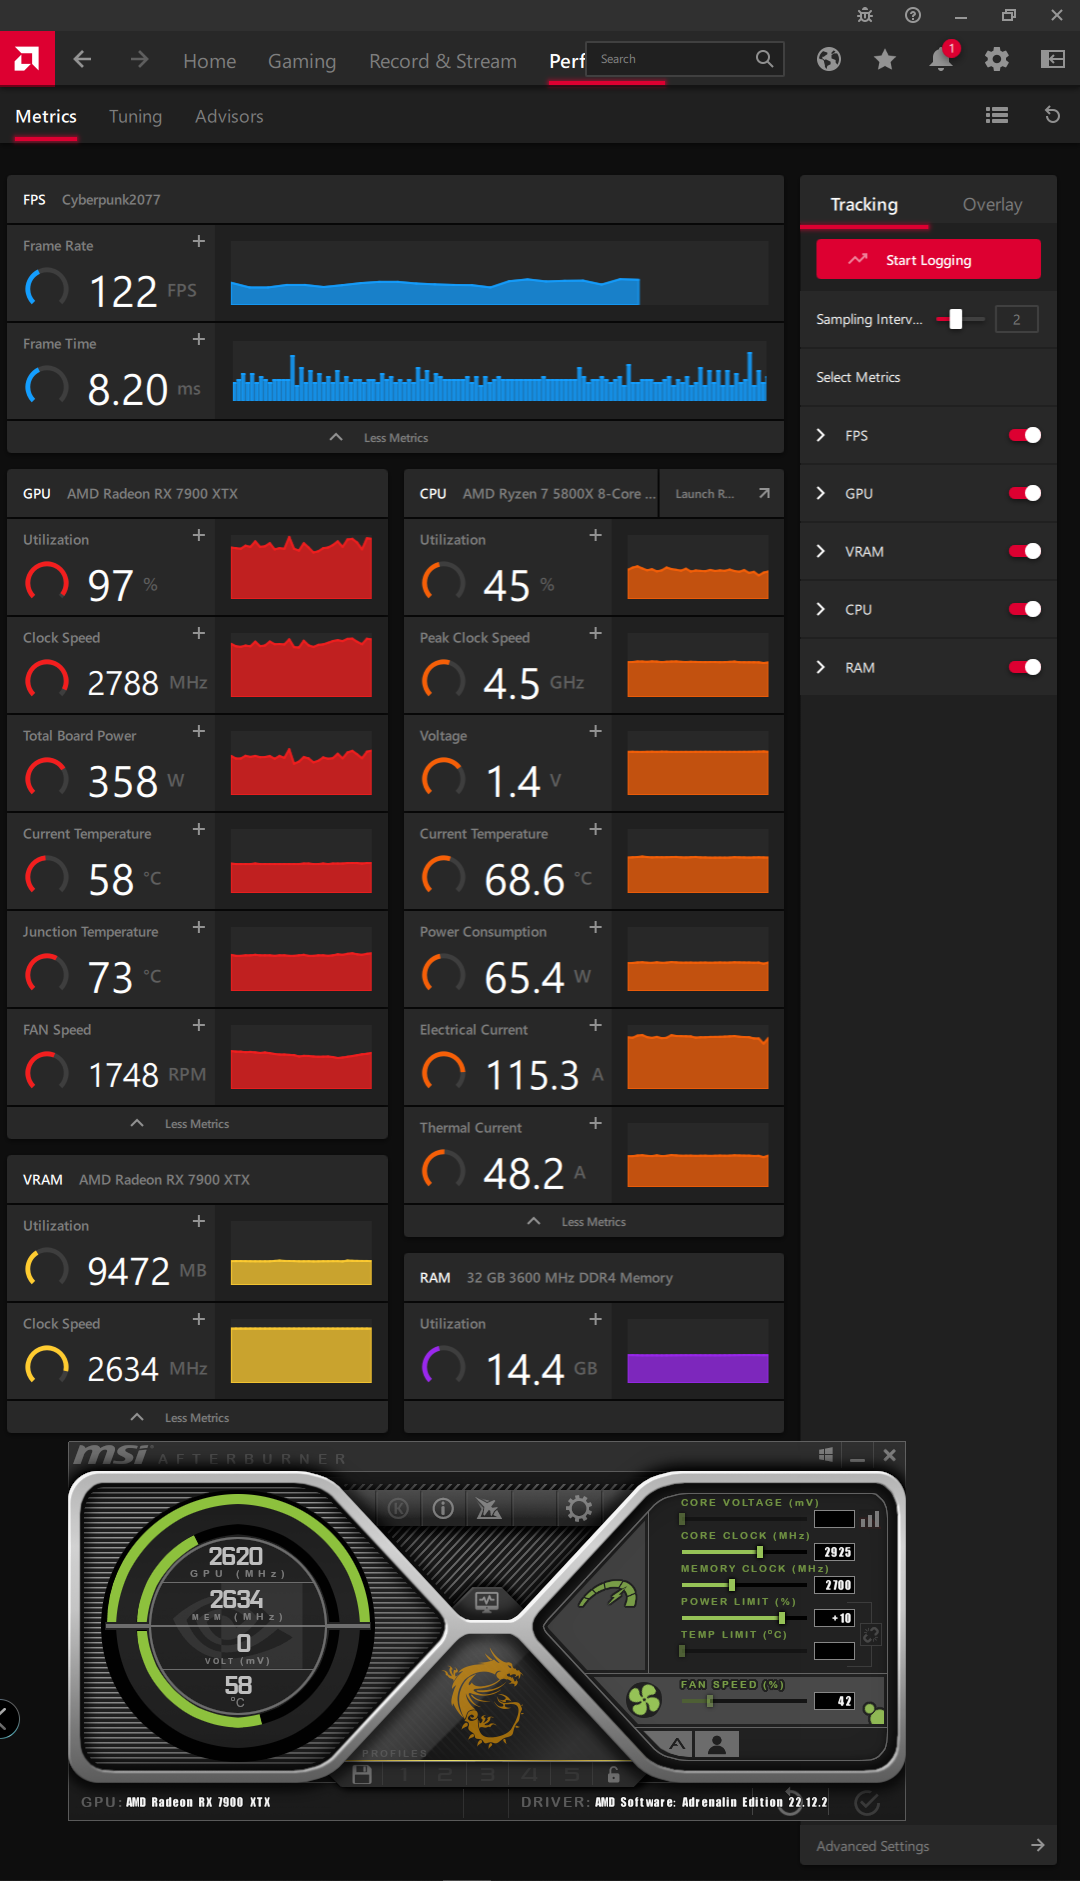The width and height of the screenshot is (1080, 1881).
Task: Click Afterburner core clock value box
Action: coord(835,1552)
